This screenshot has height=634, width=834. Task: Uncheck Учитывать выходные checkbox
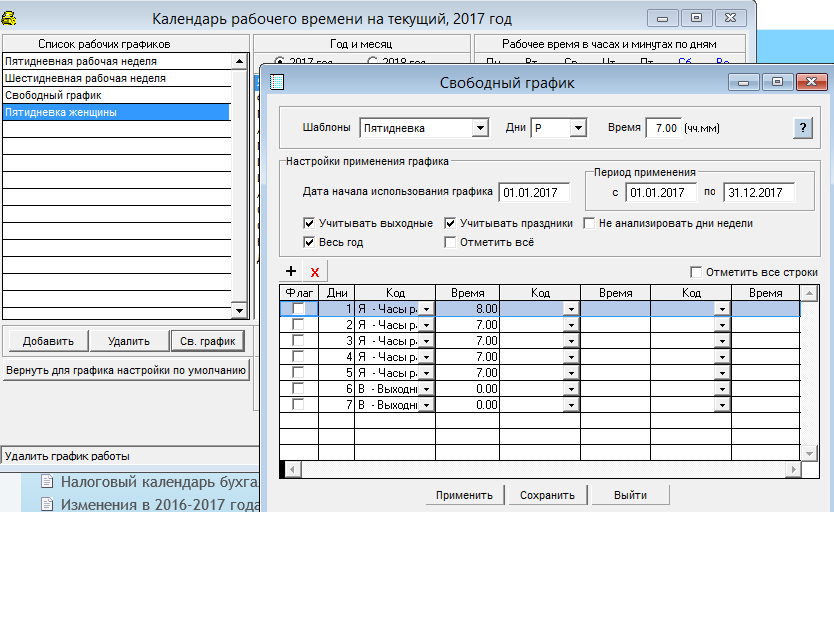click(310, 224)
